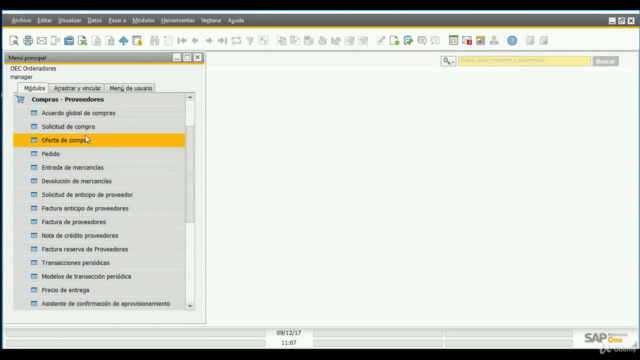Maximize the Menú principal panel
This screenshot has width=640, height=360.
187,58
